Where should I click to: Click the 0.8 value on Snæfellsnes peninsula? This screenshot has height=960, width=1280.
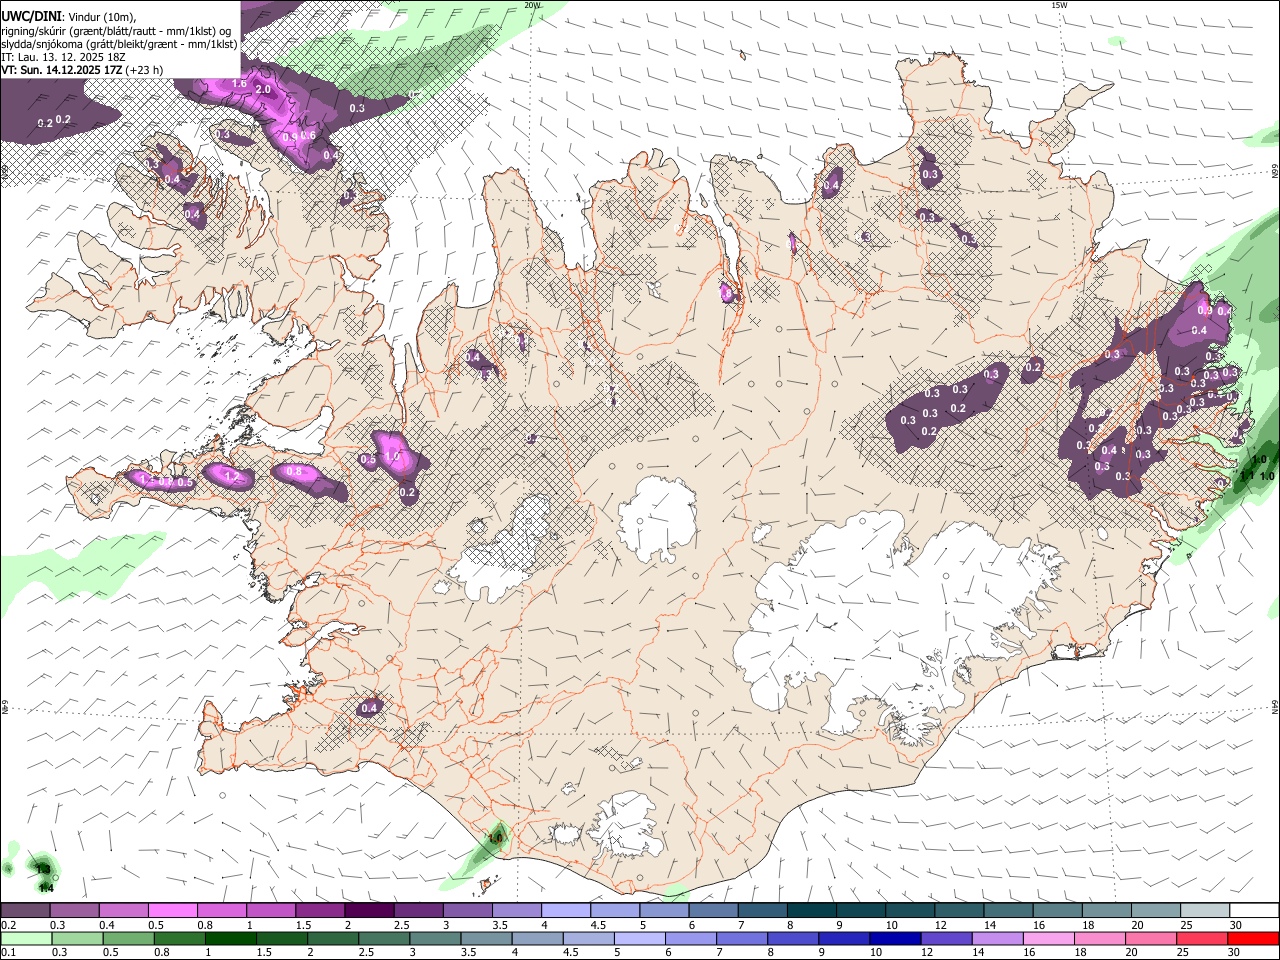pos(294,471)
